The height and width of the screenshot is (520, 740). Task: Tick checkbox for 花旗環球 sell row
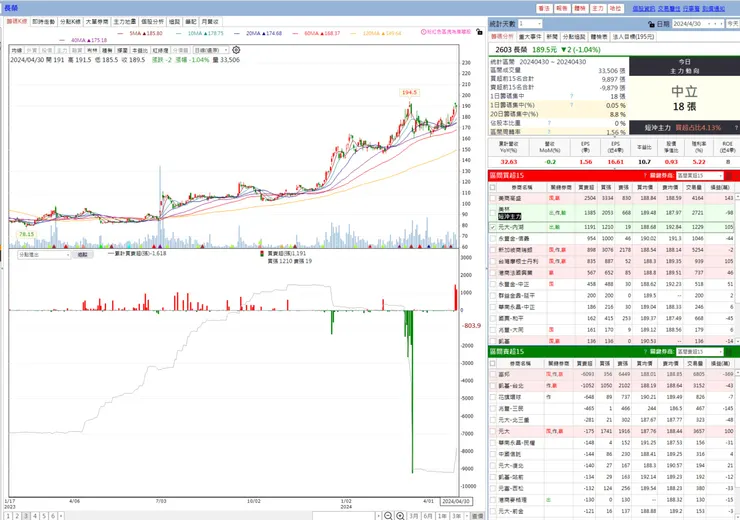(x=493, y=397)
